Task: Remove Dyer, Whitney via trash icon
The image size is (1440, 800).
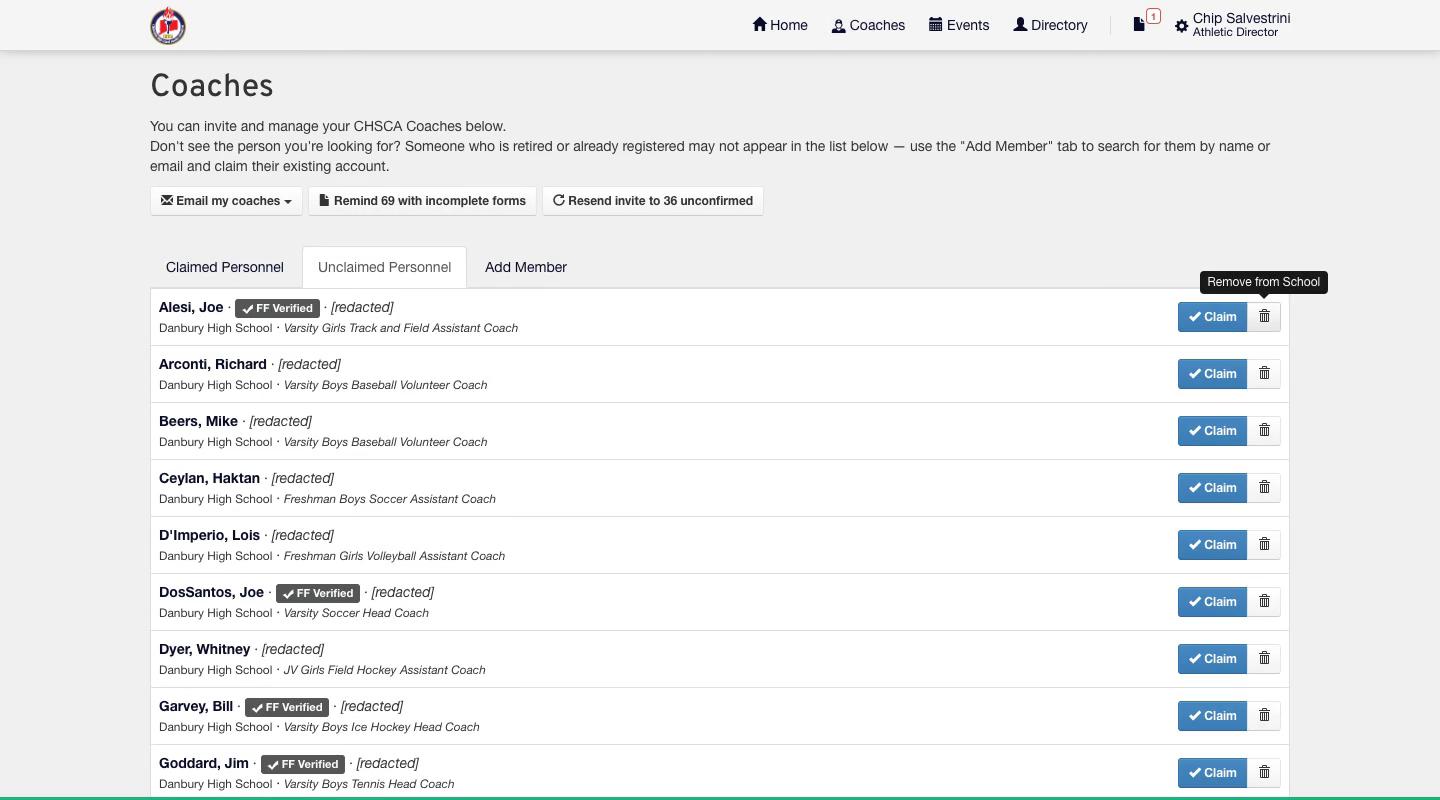Action: [x=1264, y=659]
